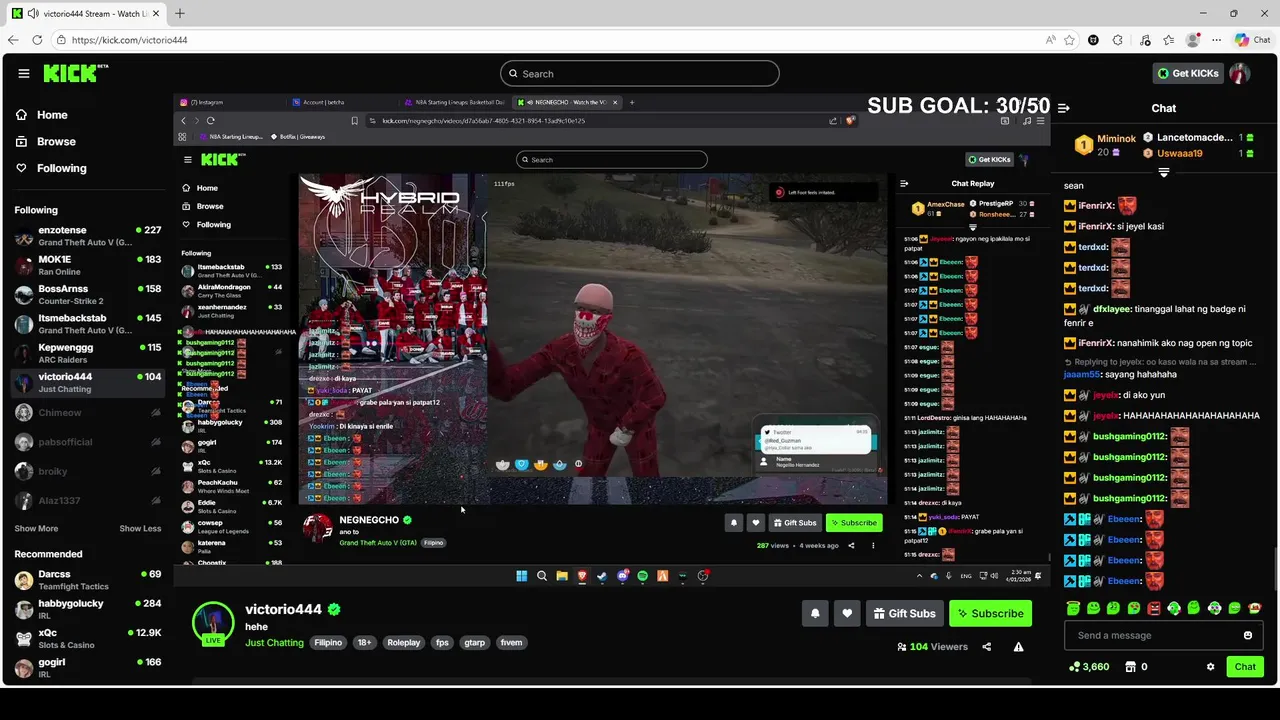Open Miminok in gifter leaderboard
This screenshot has width=1280, height=720.
click(x=1116, y=139)
